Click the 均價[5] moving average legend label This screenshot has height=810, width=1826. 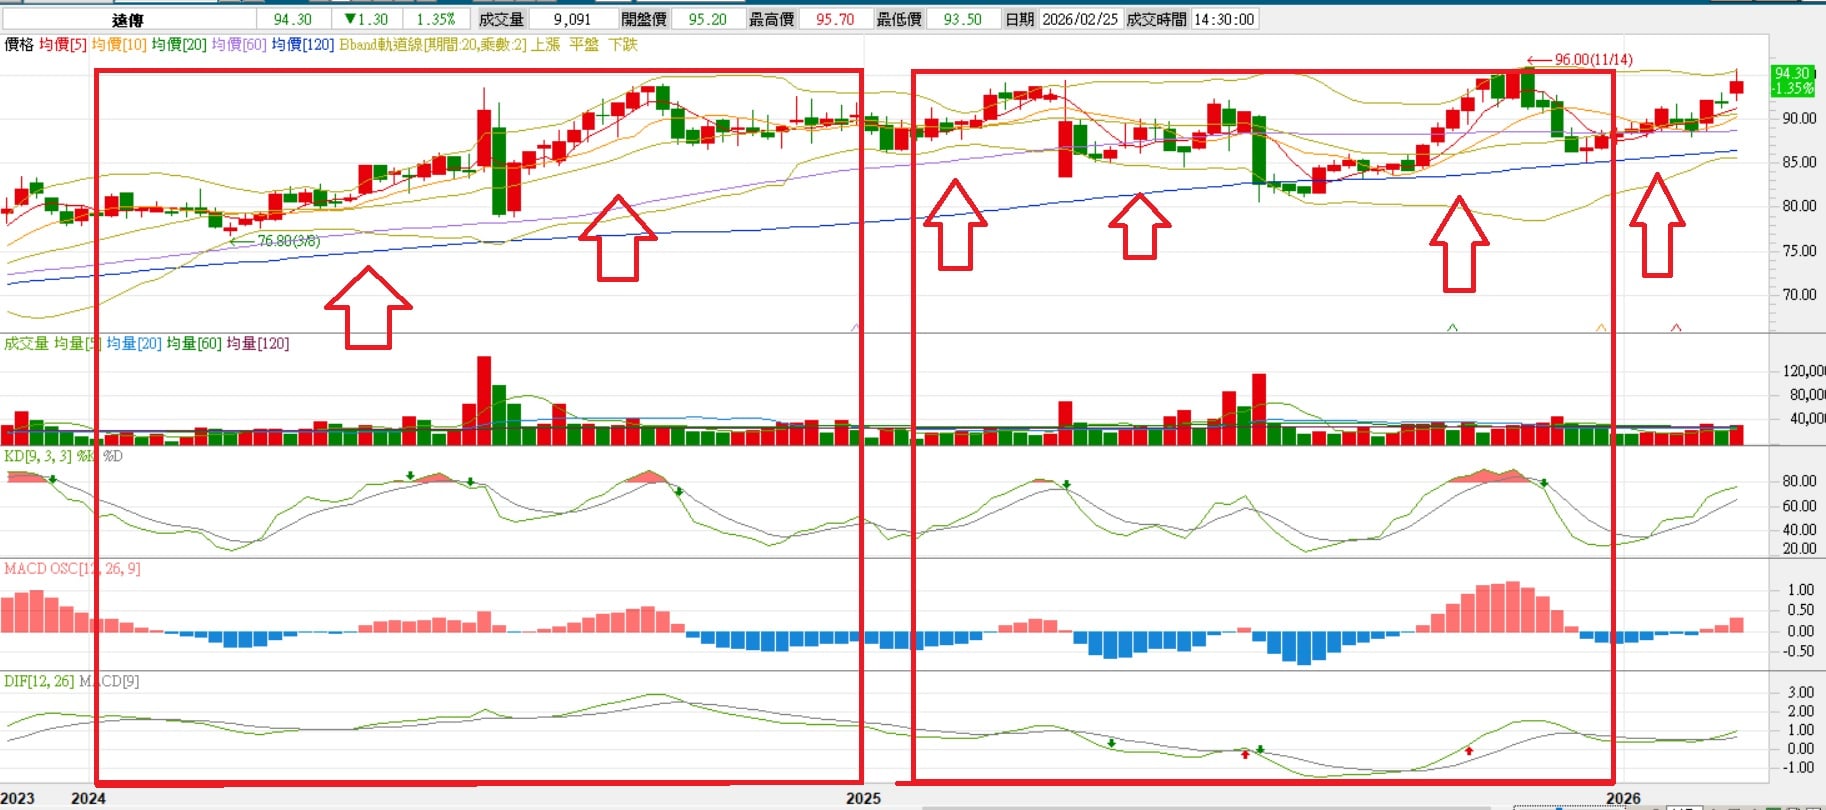pyautogui.click(x=63, y=45)
